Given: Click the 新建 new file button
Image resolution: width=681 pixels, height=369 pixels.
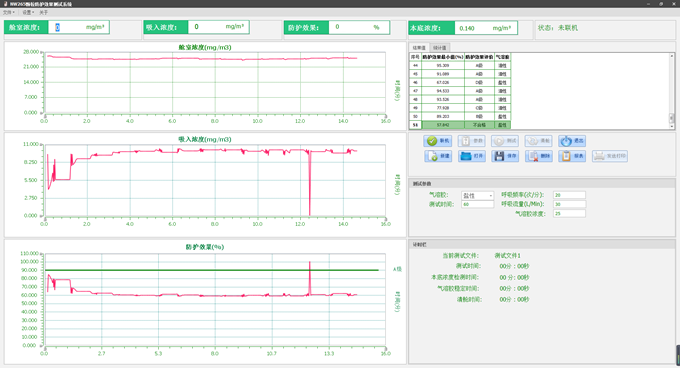Looking at the screenshot, I should pos(438,156).
